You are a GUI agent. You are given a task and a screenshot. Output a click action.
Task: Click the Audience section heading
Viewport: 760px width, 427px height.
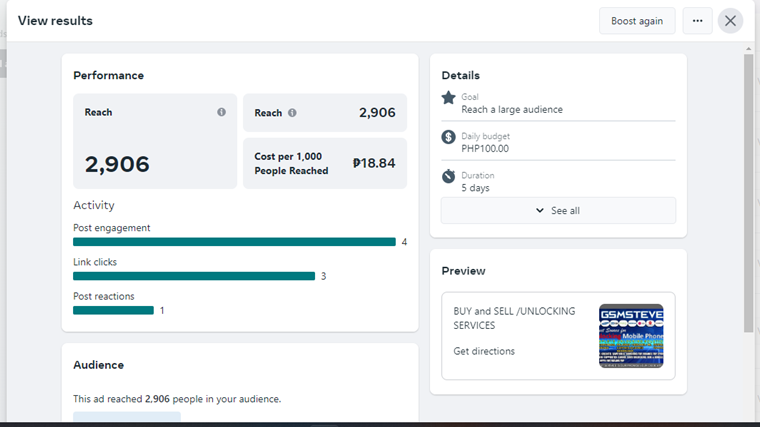click(98, 365)
